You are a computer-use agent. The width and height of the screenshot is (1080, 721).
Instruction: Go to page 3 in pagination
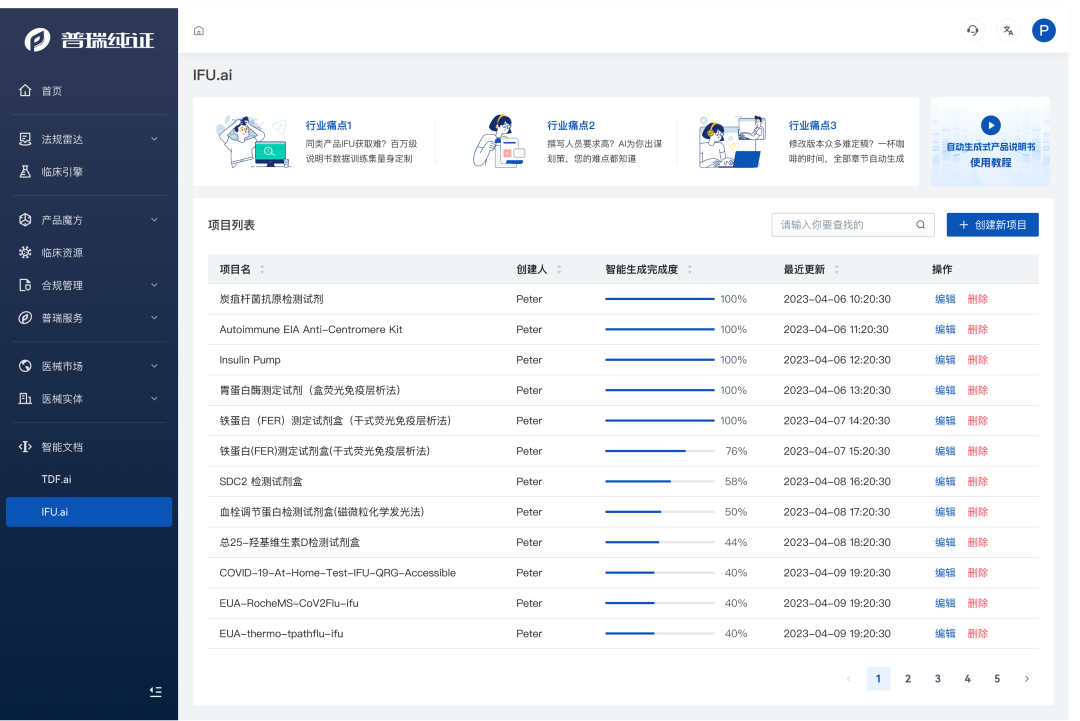coord(937,679)
